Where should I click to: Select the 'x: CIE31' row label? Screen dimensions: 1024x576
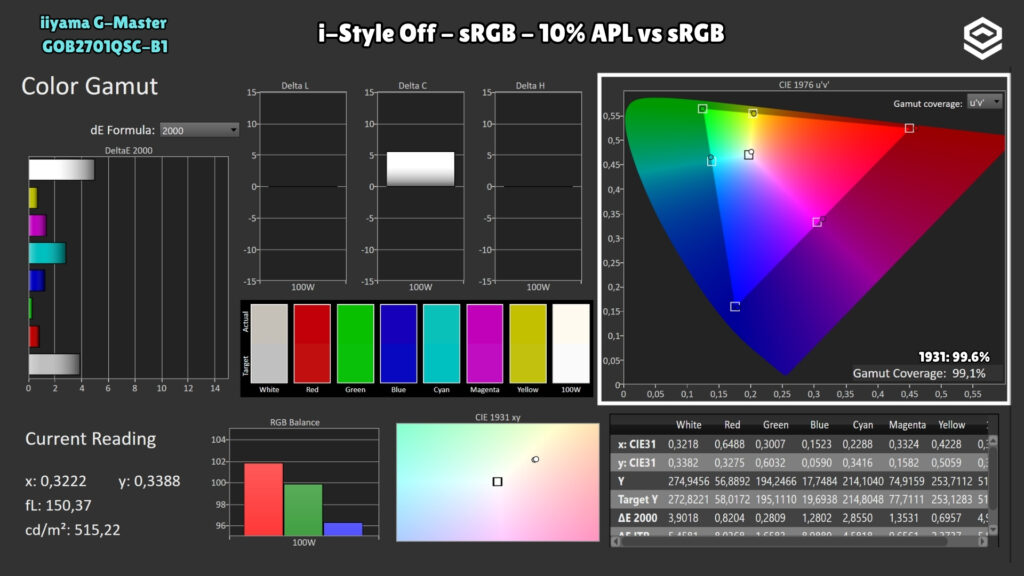tap(637, 444)
